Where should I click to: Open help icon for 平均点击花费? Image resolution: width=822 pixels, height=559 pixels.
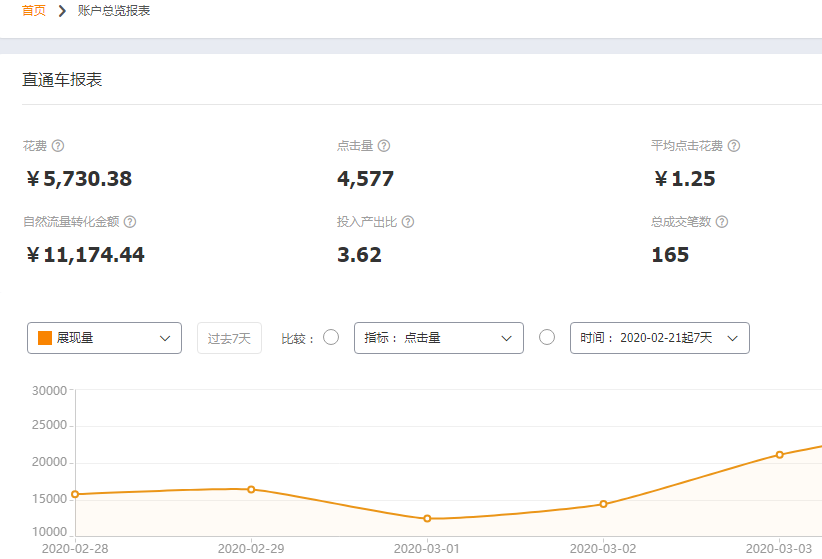(734, 146)
